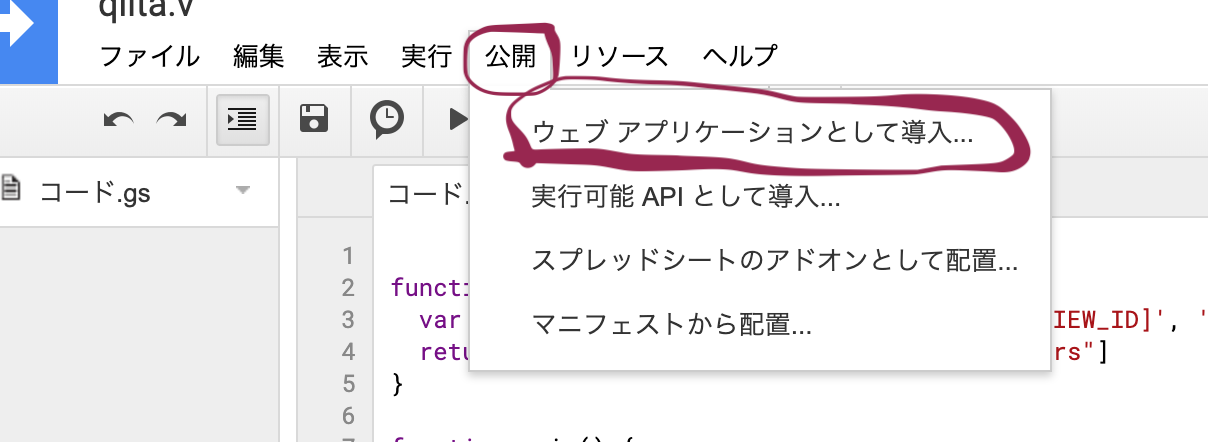Open the ファイル menu
The width and height of the screenshot is (1208, 442).
[x=150, y=56]
